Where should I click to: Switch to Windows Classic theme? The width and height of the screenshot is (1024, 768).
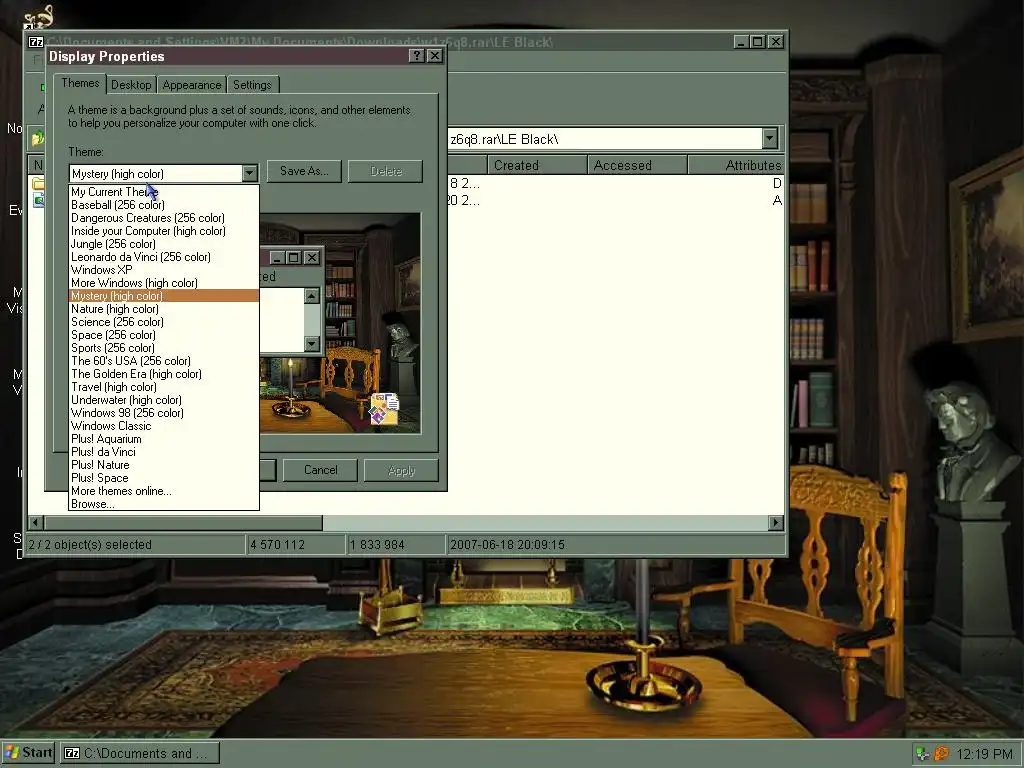tap(164, 426)
